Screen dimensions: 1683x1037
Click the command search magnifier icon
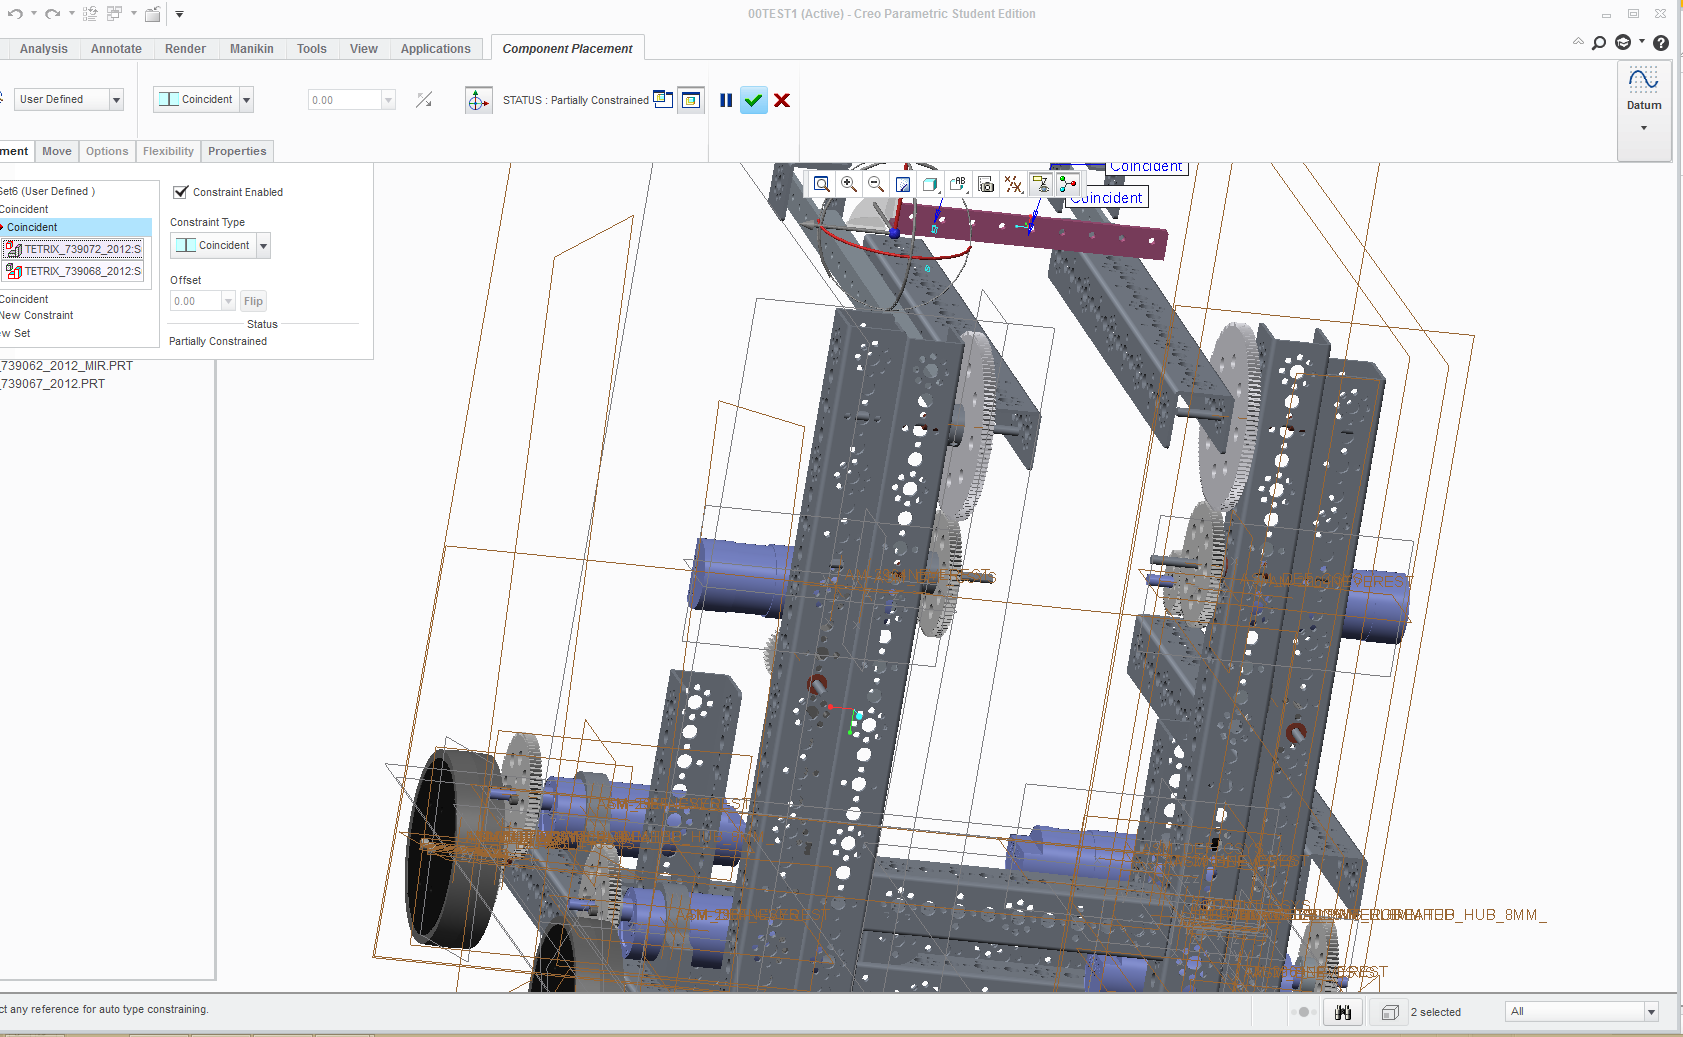click(x=1599, y=42)
